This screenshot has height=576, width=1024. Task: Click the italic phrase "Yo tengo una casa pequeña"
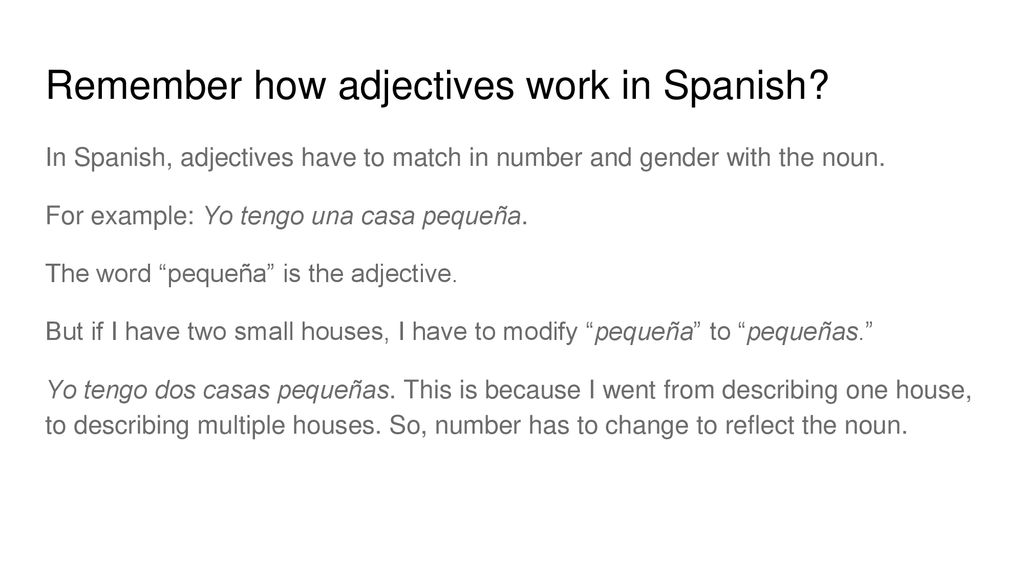click(361, 216)
